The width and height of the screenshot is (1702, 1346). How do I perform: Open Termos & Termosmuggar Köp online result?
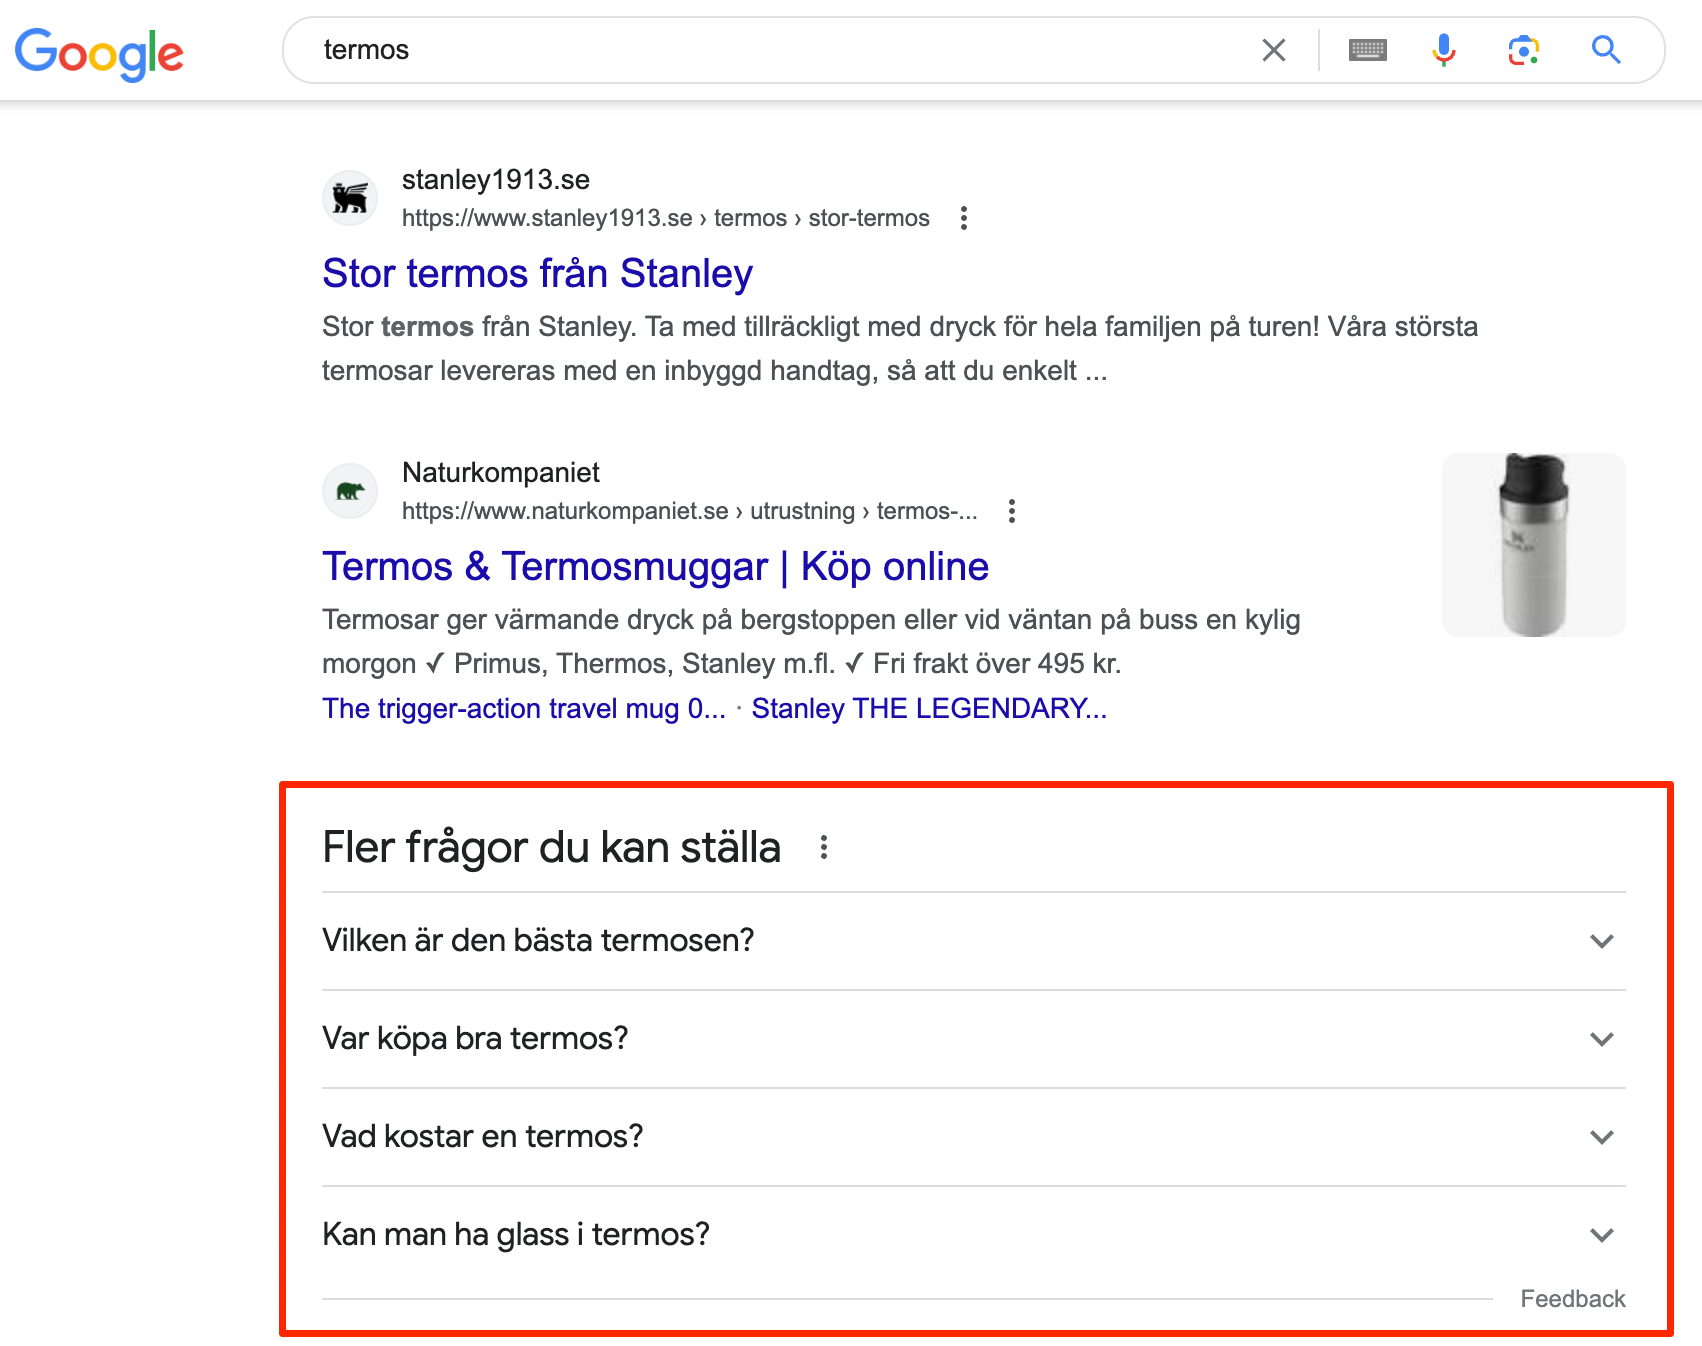point(655,566)
